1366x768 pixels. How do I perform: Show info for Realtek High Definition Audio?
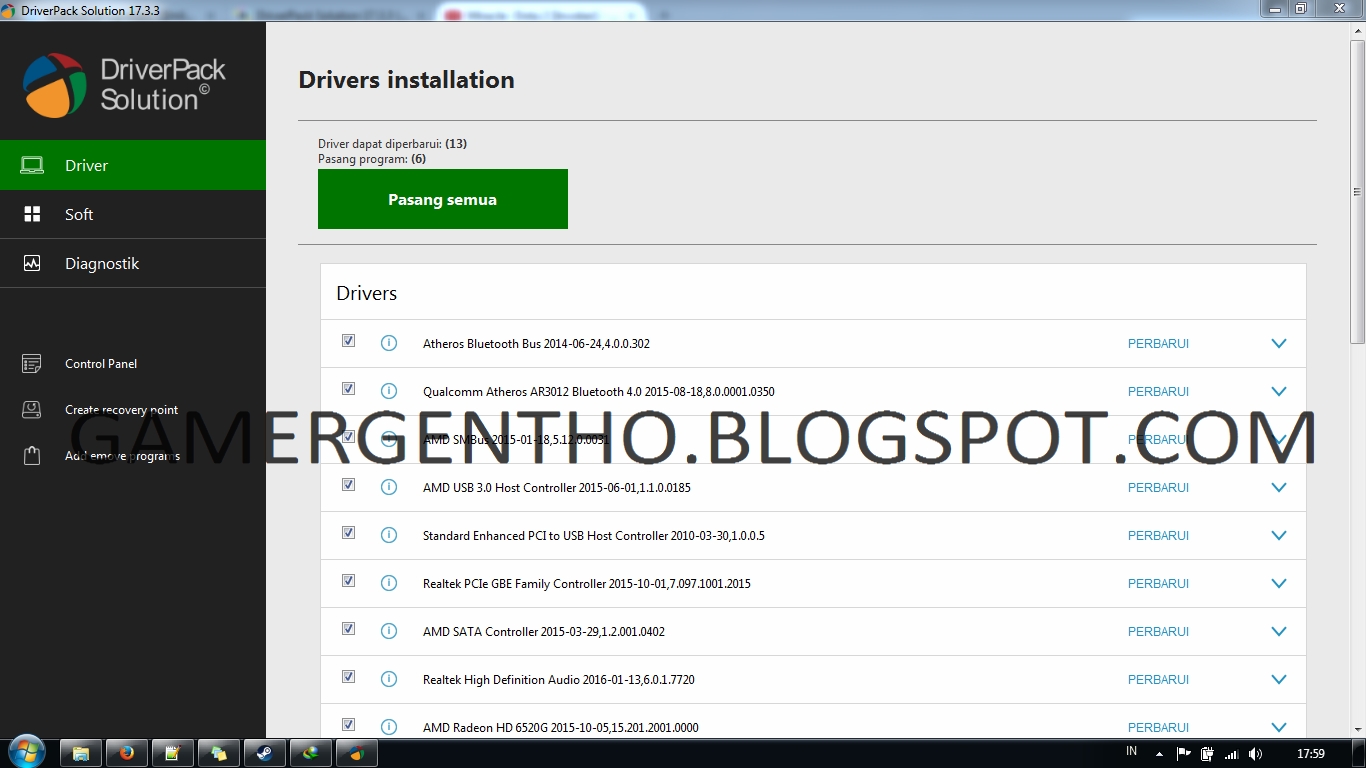(x=389, y=679)
